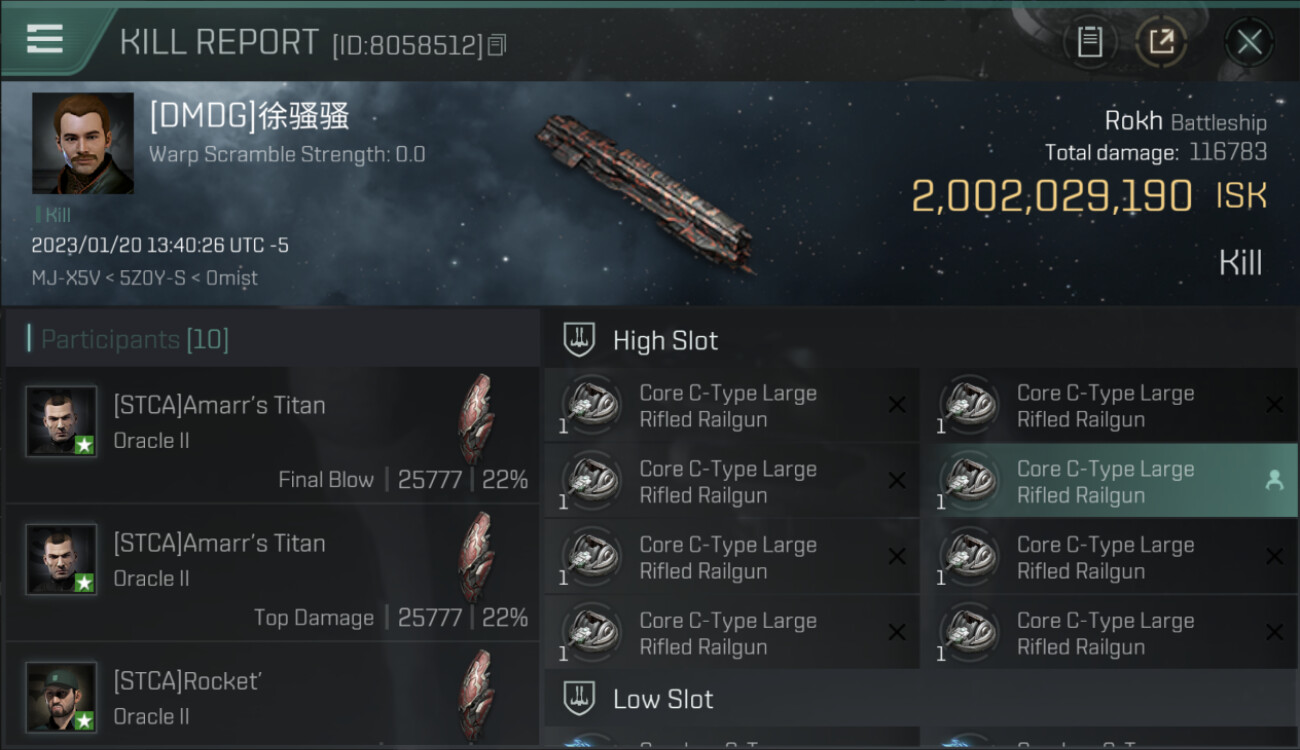Click the share/export icon in the top bar
This screenshot has width=1300, height=750.
point(1161,42)
